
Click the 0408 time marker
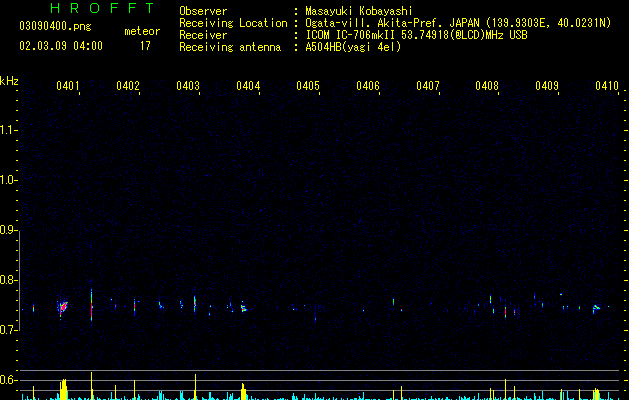tap(487, 86)
